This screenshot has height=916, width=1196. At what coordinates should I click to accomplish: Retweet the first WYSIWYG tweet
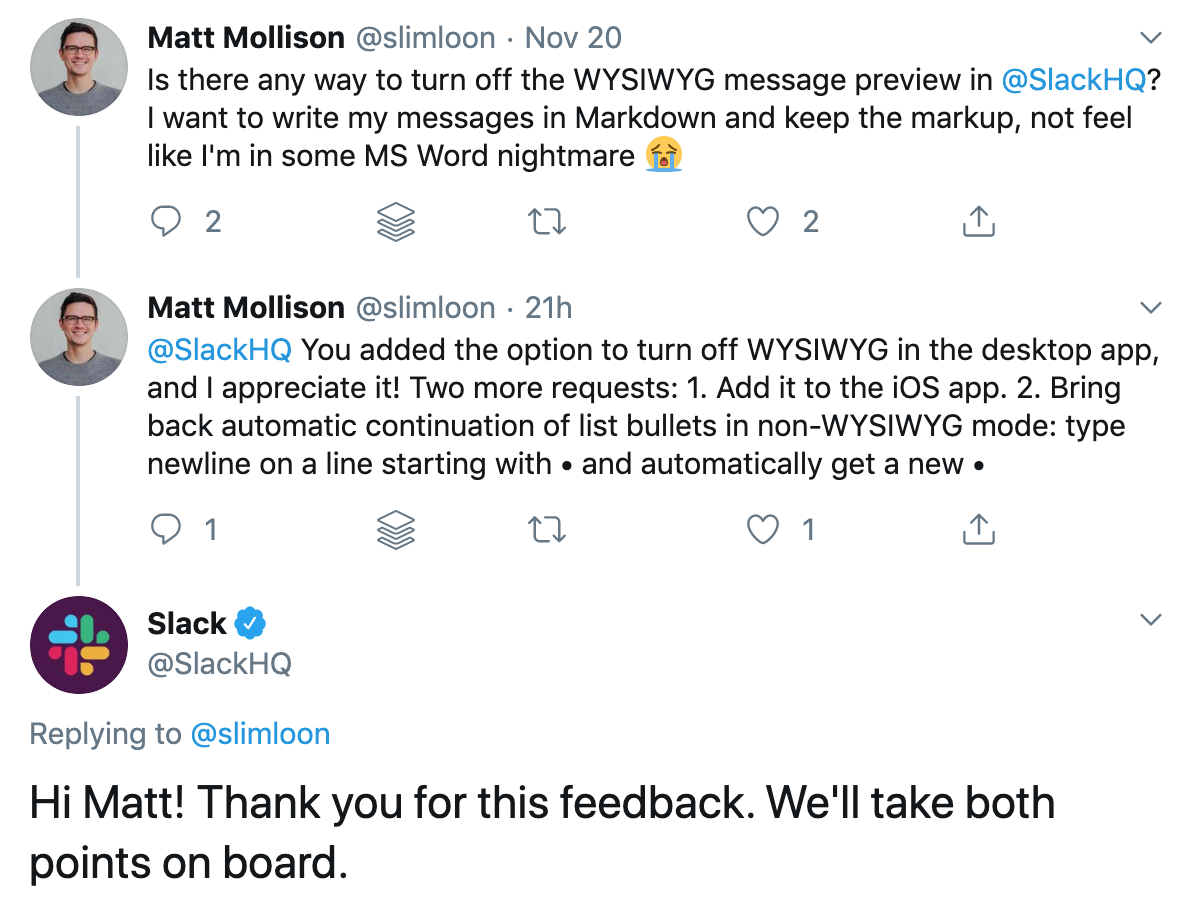click(x=546, y=222)
